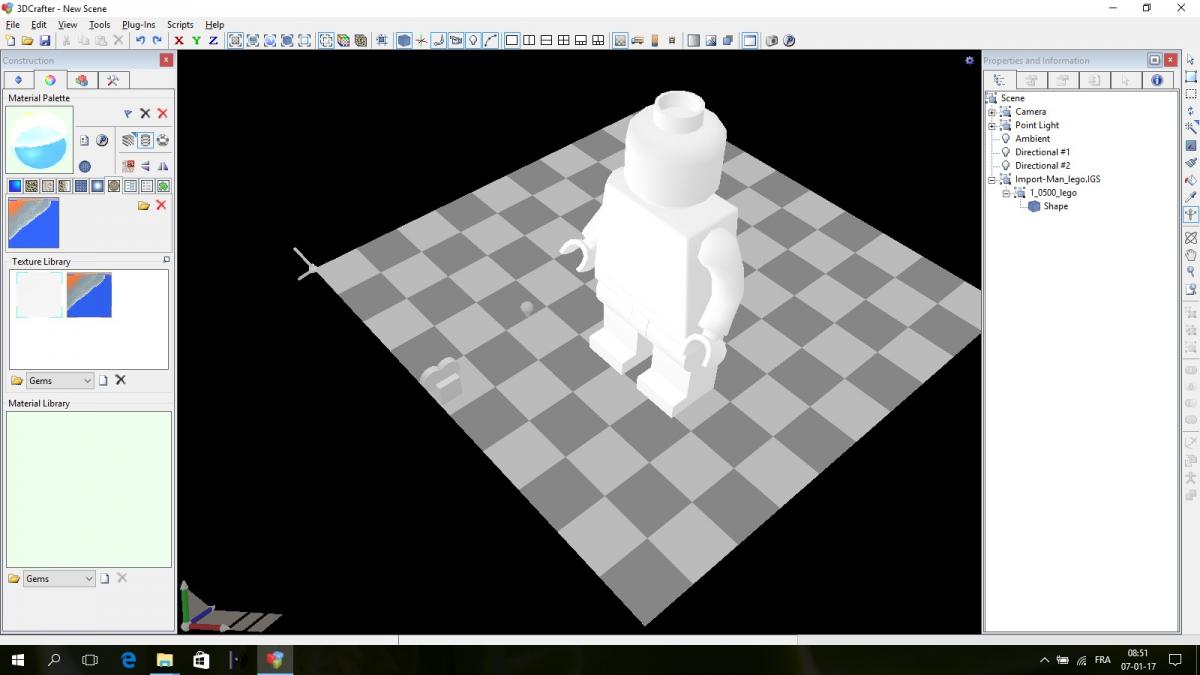Switch to the scene hierarchy tab in Properties
The width and height of the screenshot is (1200, 675).
point(1000,80)
